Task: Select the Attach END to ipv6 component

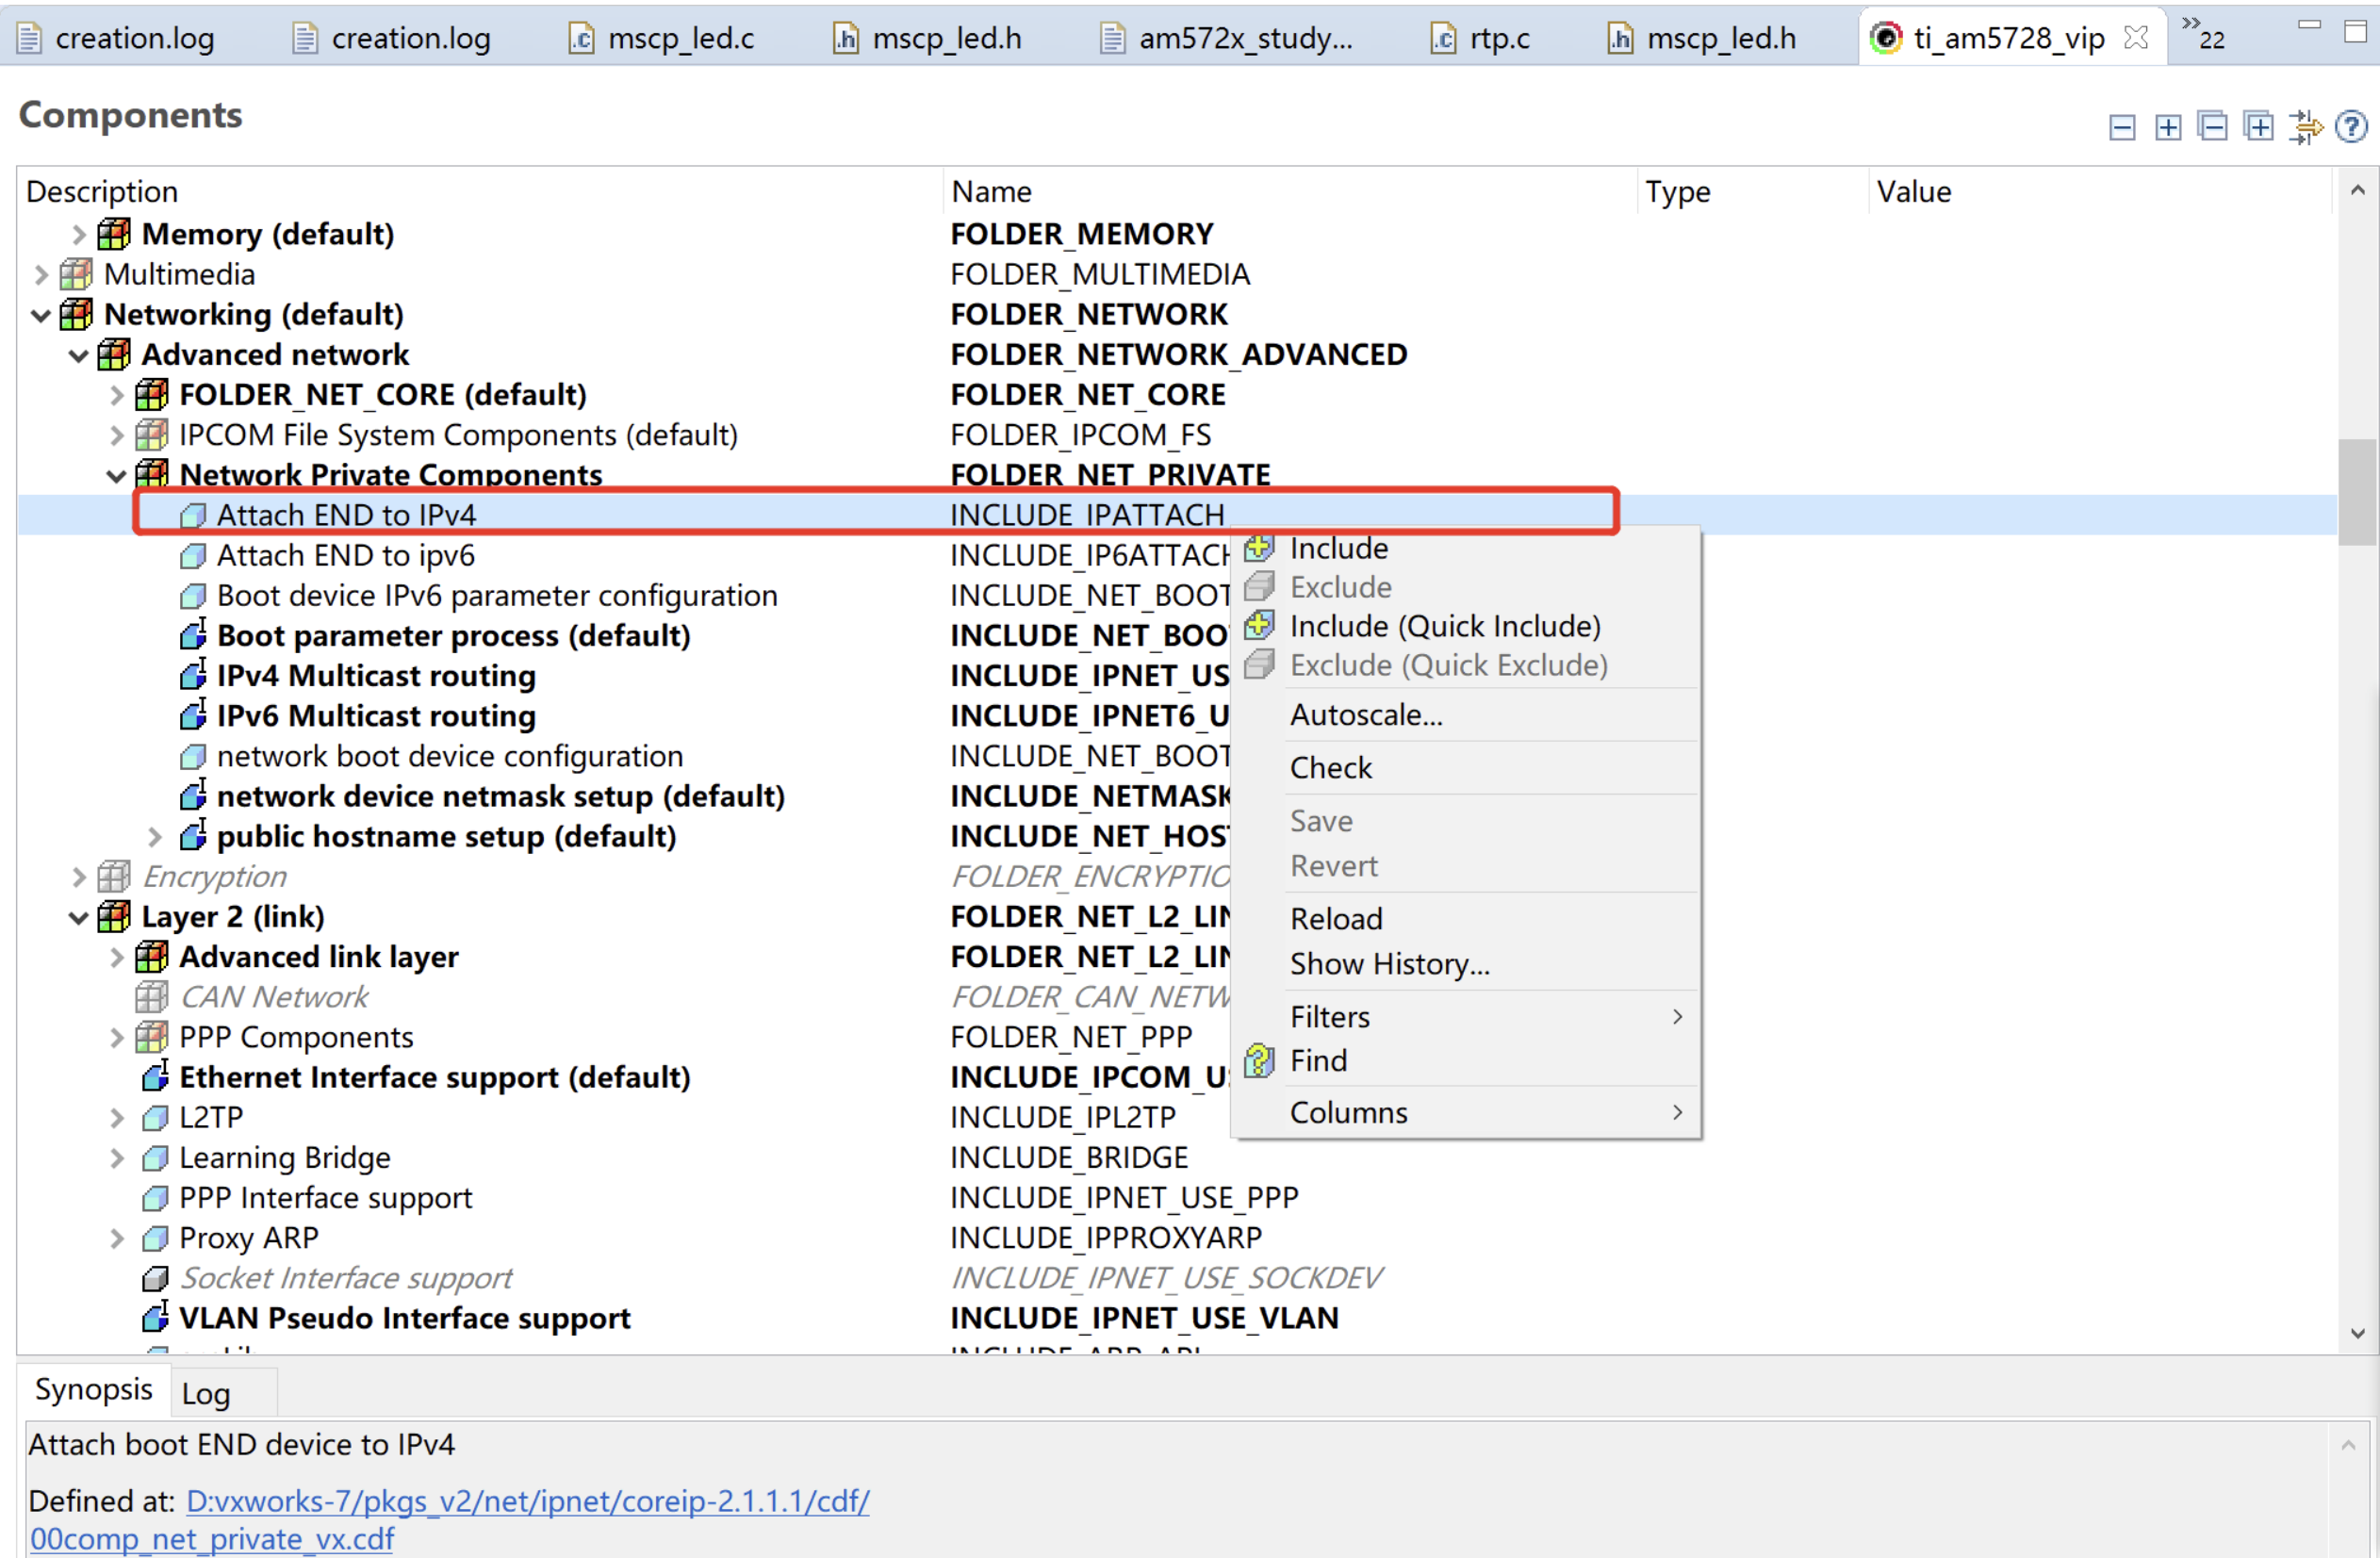Action: [x=345, y=555]
